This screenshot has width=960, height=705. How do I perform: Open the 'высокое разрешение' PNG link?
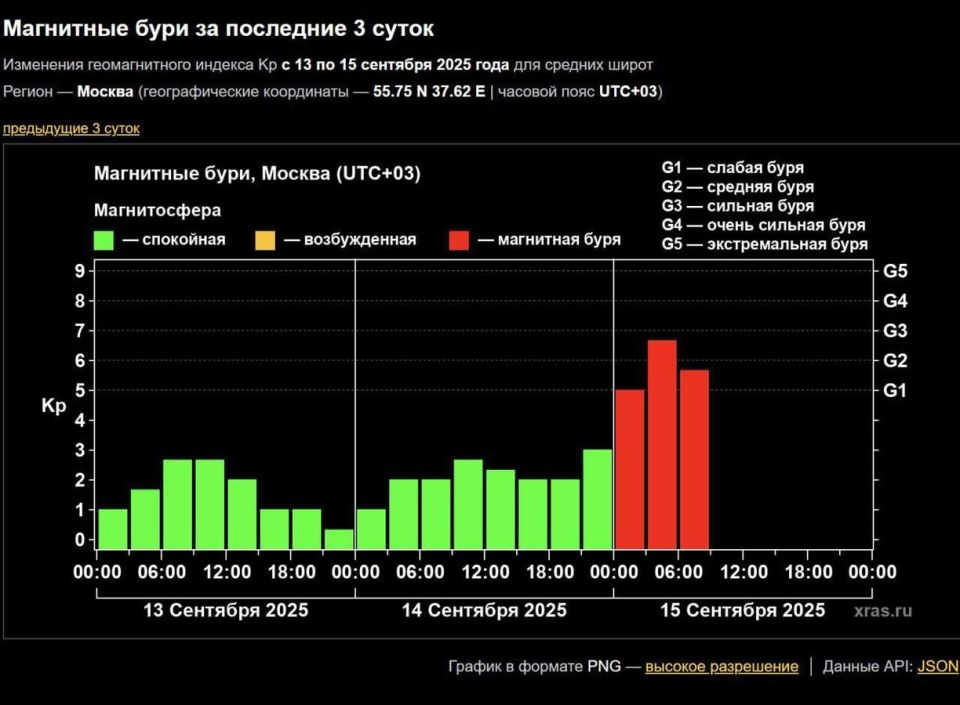(722, 666)
